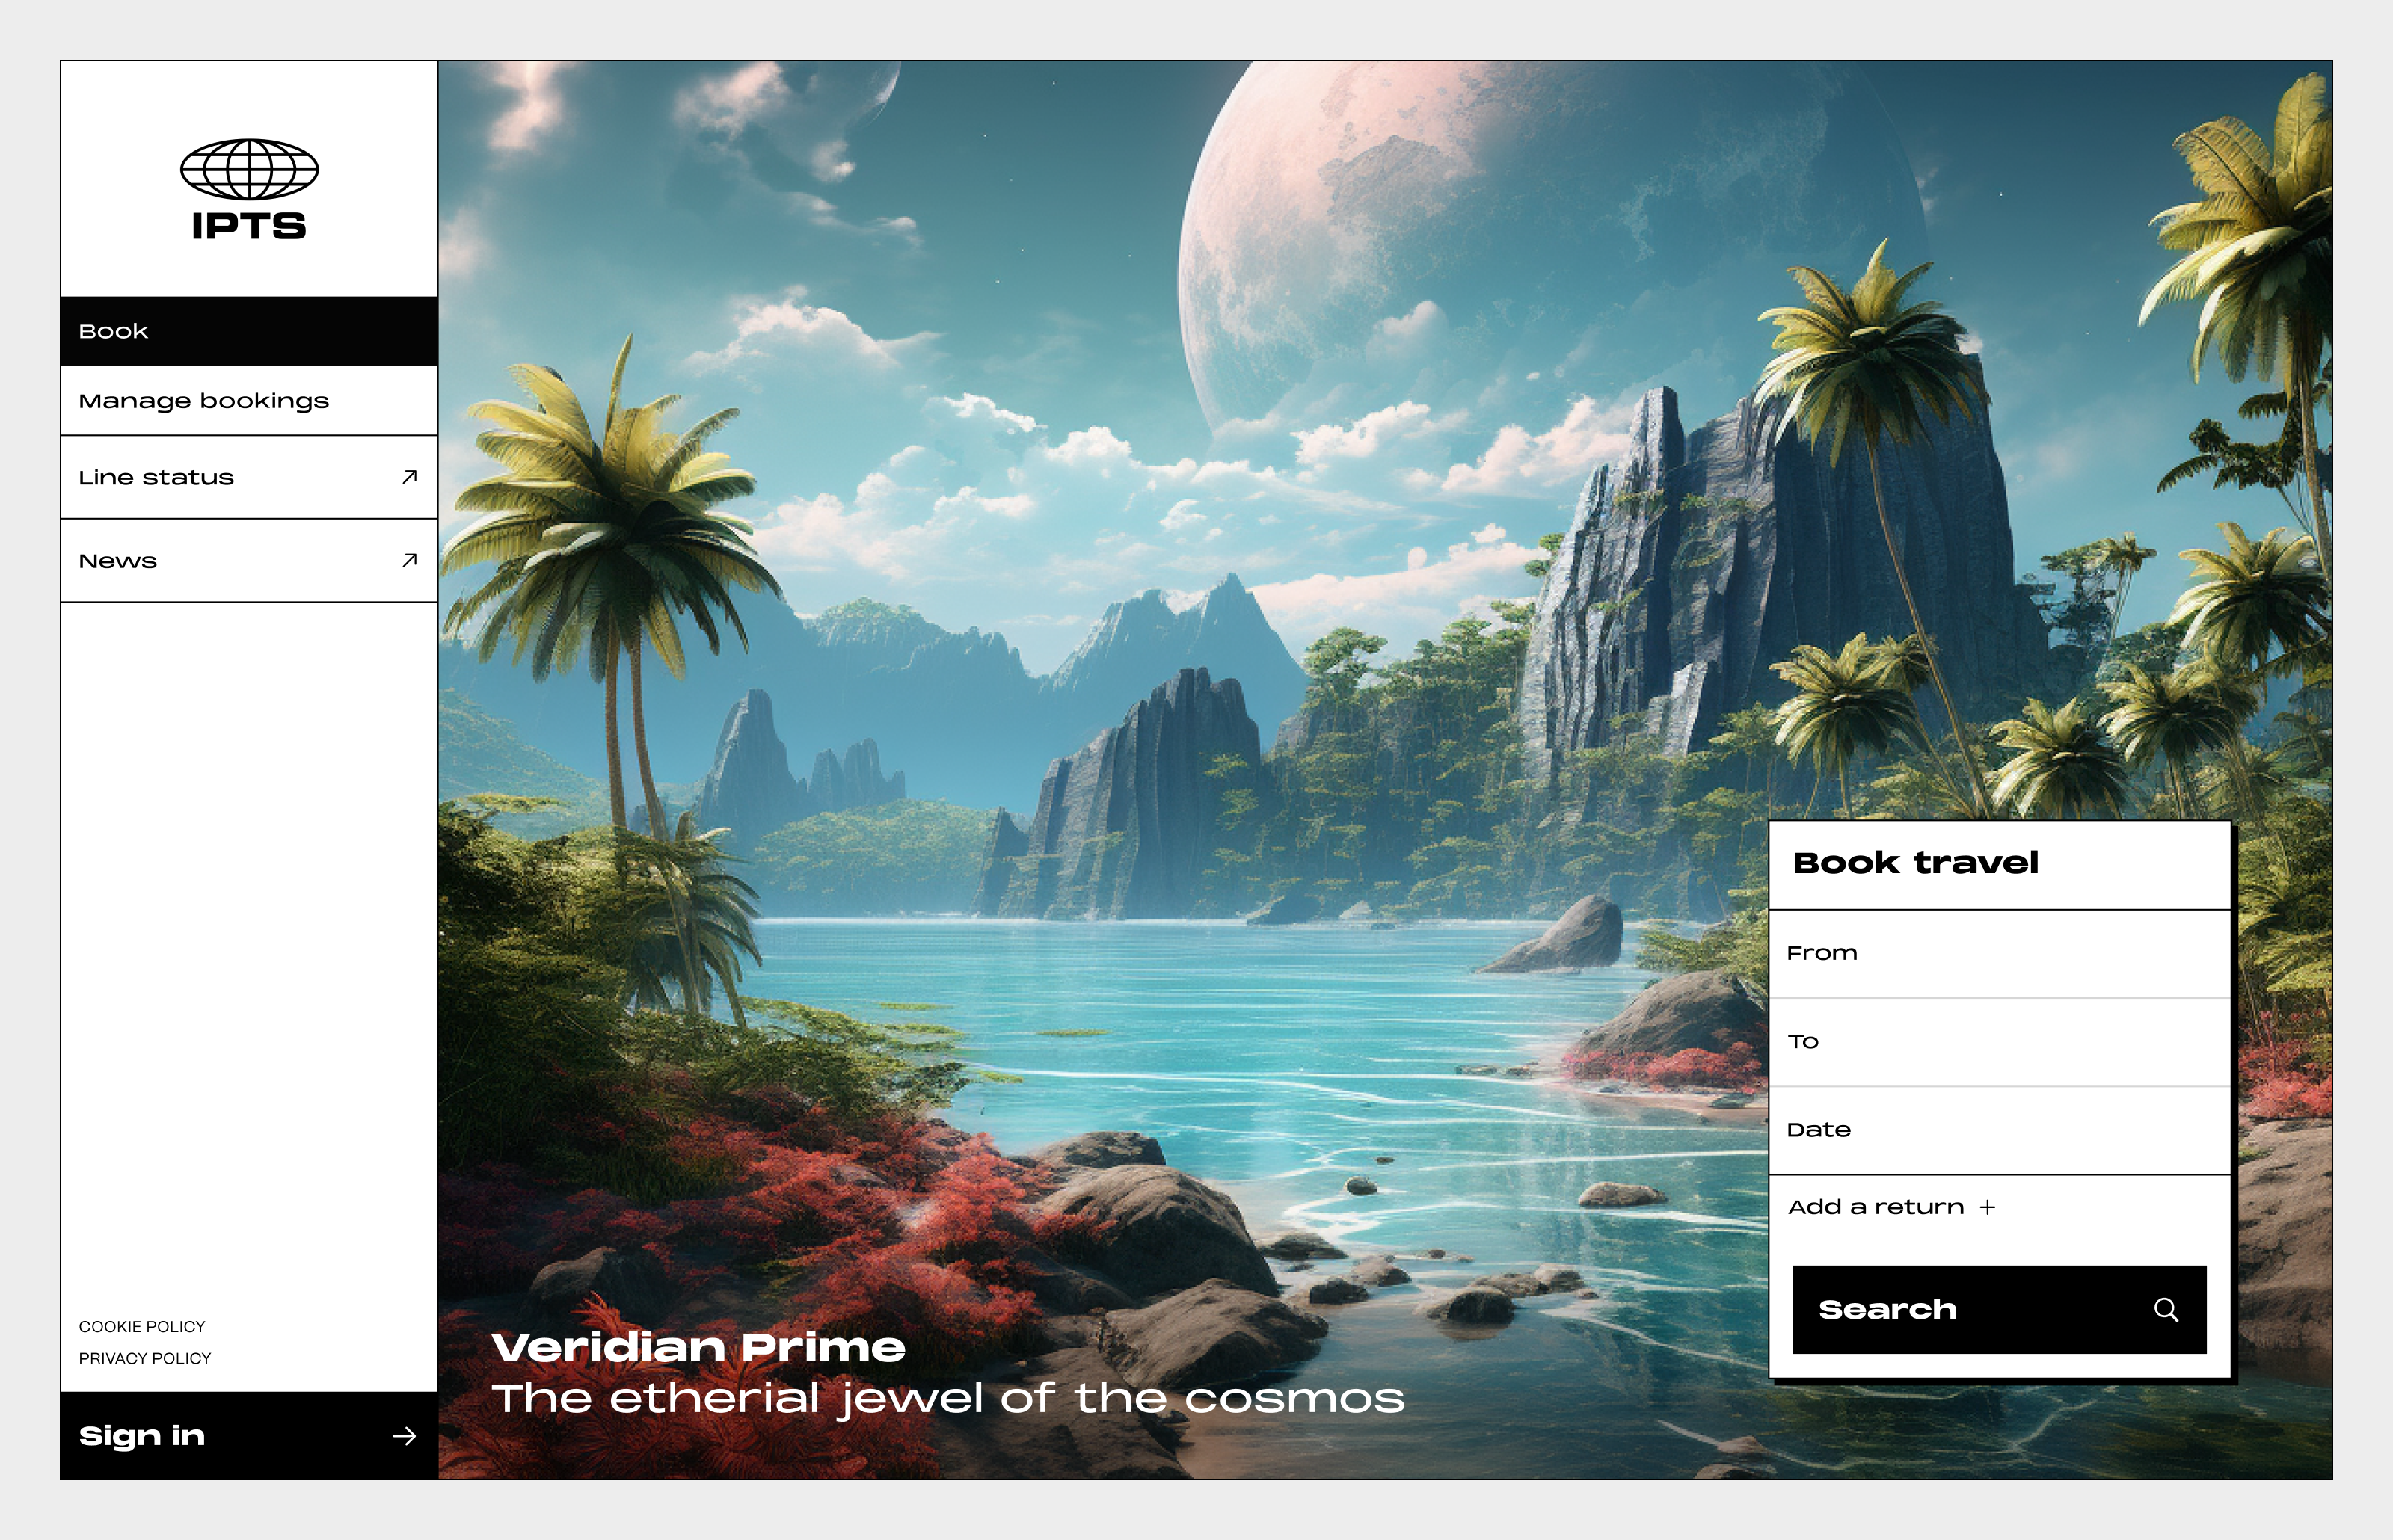
Task: Click the To destination field
Action: tap(2000, 1042)
